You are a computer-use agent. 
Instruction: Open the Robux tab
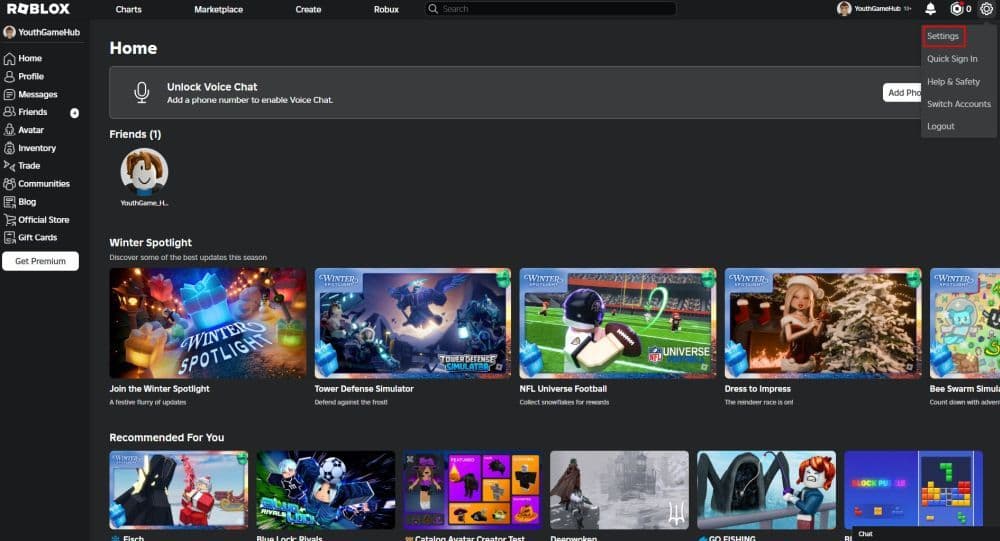(386, 10)
